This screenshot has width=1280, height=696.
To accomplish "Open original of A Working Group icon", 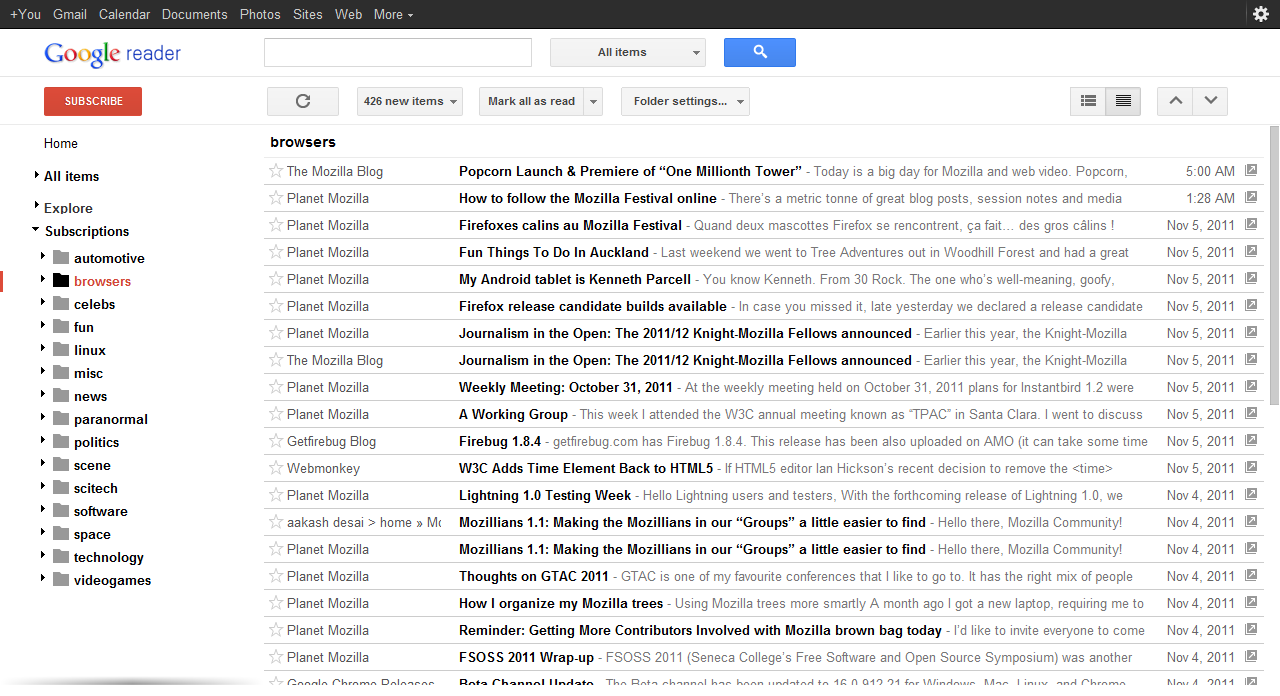I will coord(1251,414).
